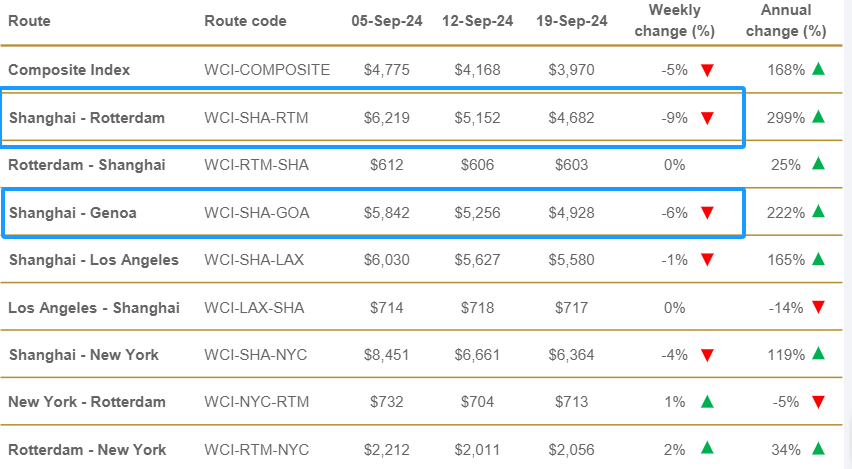The image size is (852, 469).
Task: Click the red down arrow in Composite Index weekly change
Action: 707,70
